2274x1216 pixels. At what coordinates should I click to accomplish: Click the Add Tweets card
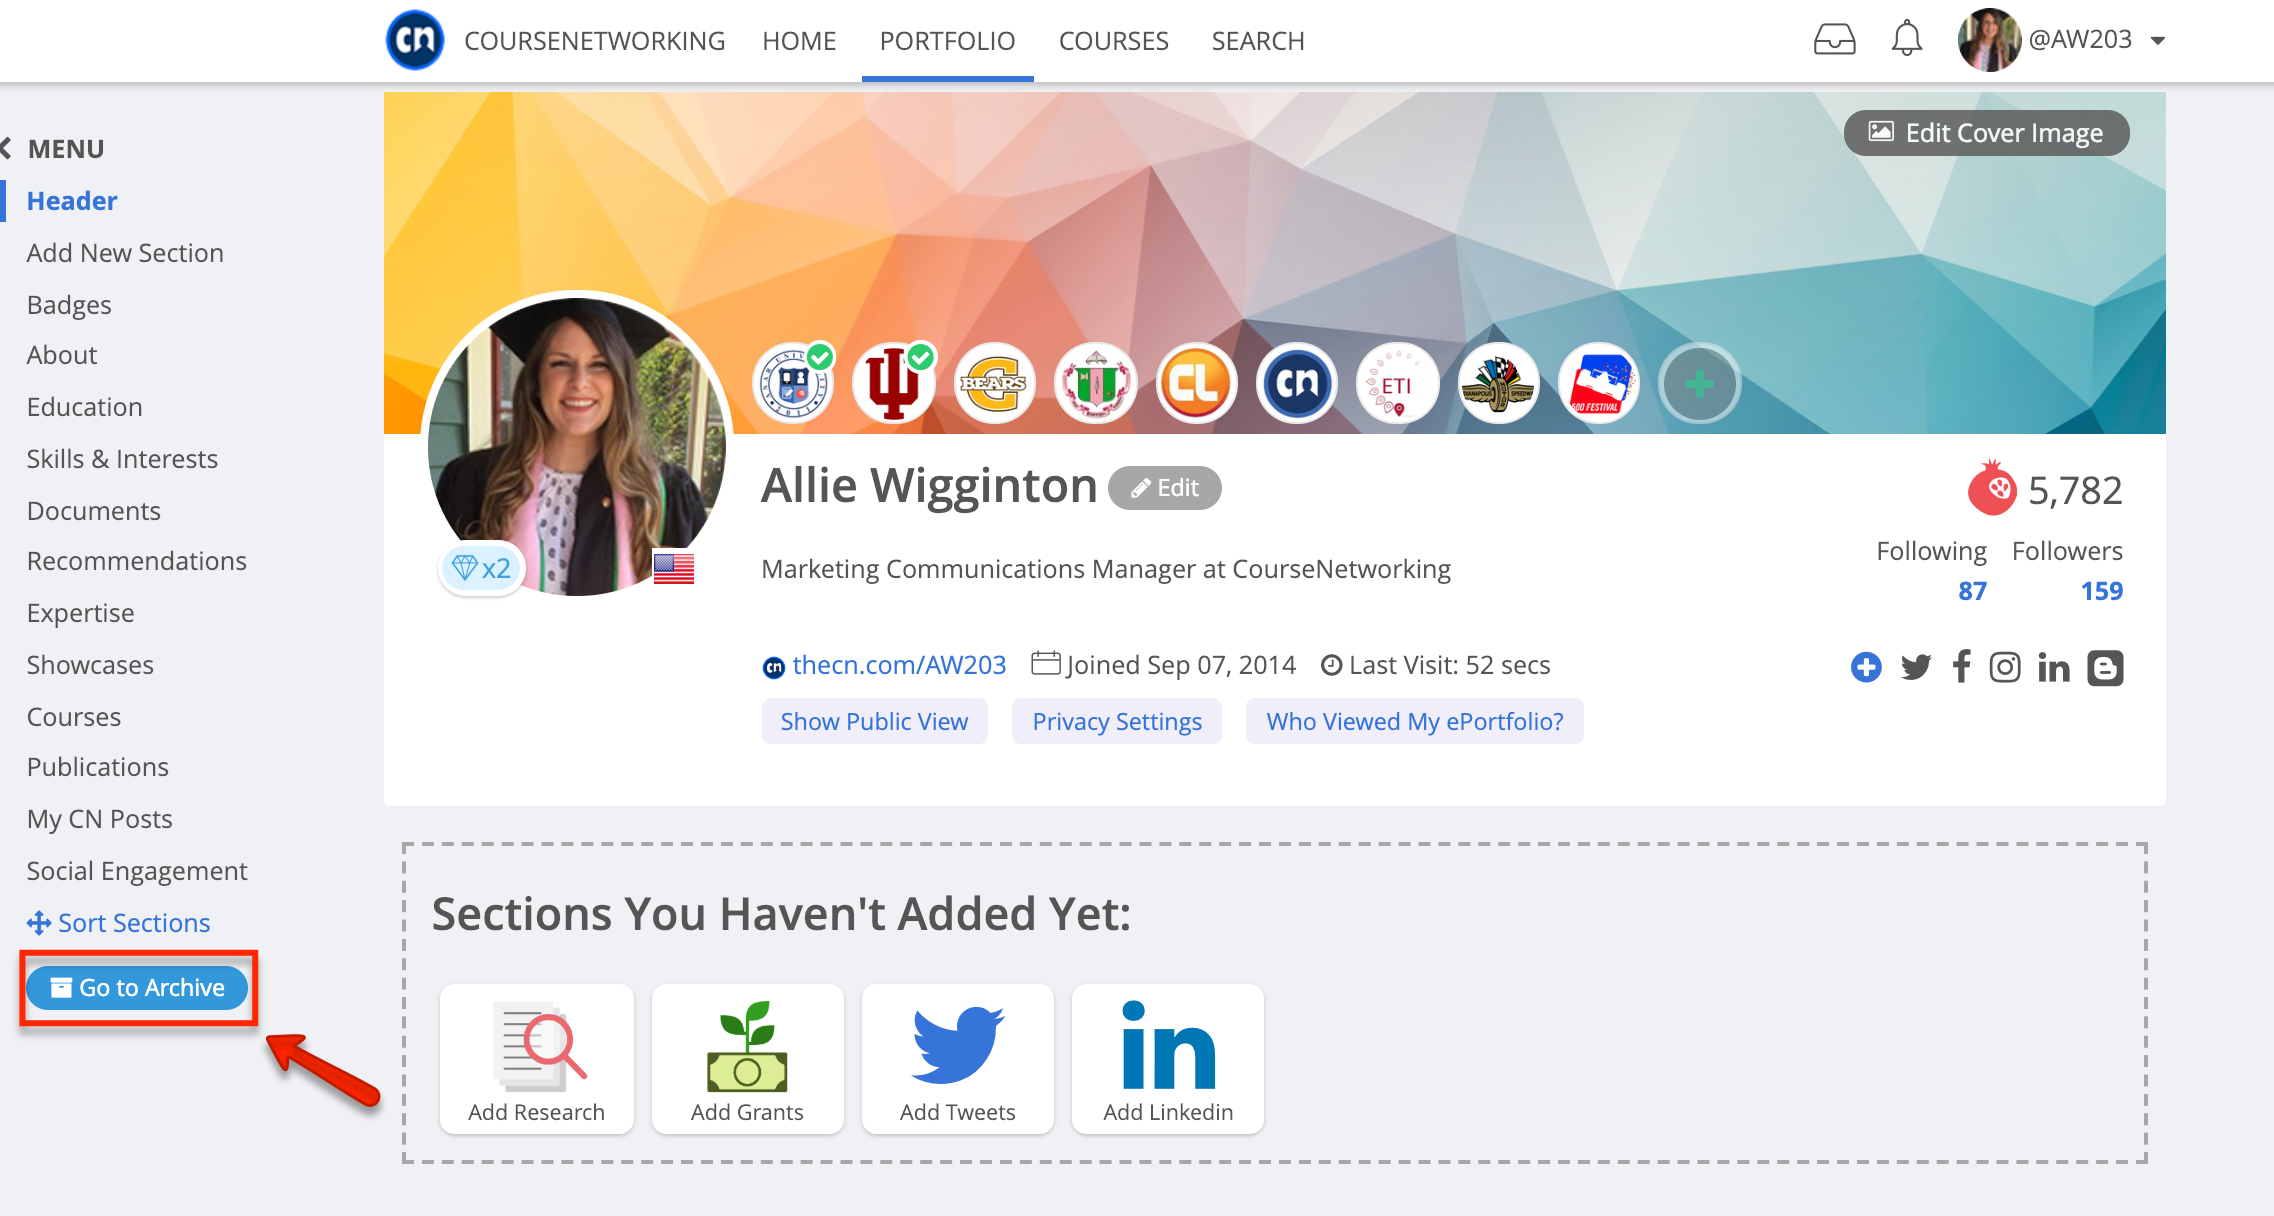click(957, 1059)
